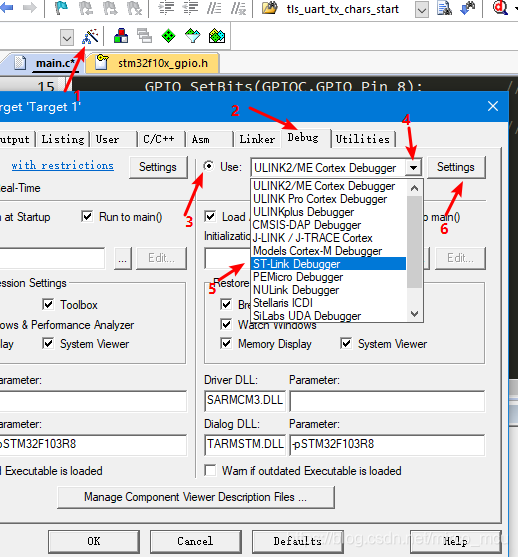Click simulator Settings button on left
This screenshot has width=518, height=557.
pos(158,167)
